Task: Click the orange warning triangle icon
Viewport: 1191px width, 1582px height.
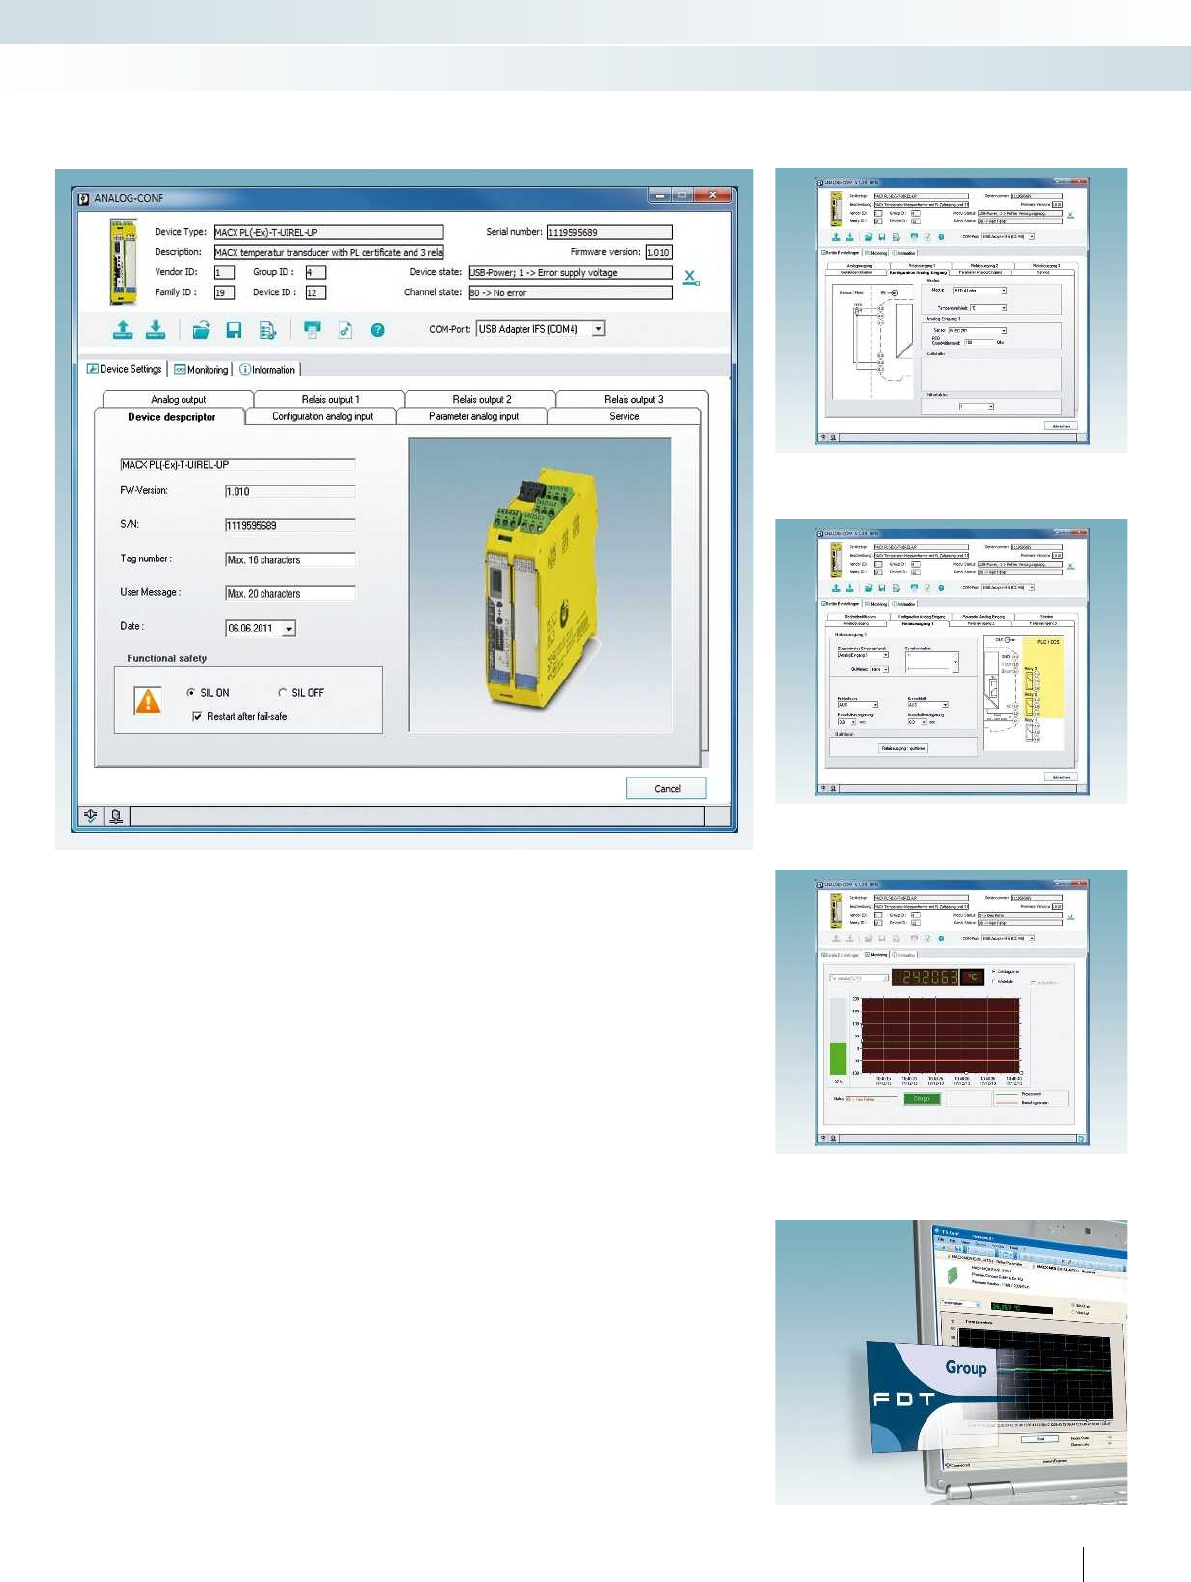Action: click(x=148, y=700)
